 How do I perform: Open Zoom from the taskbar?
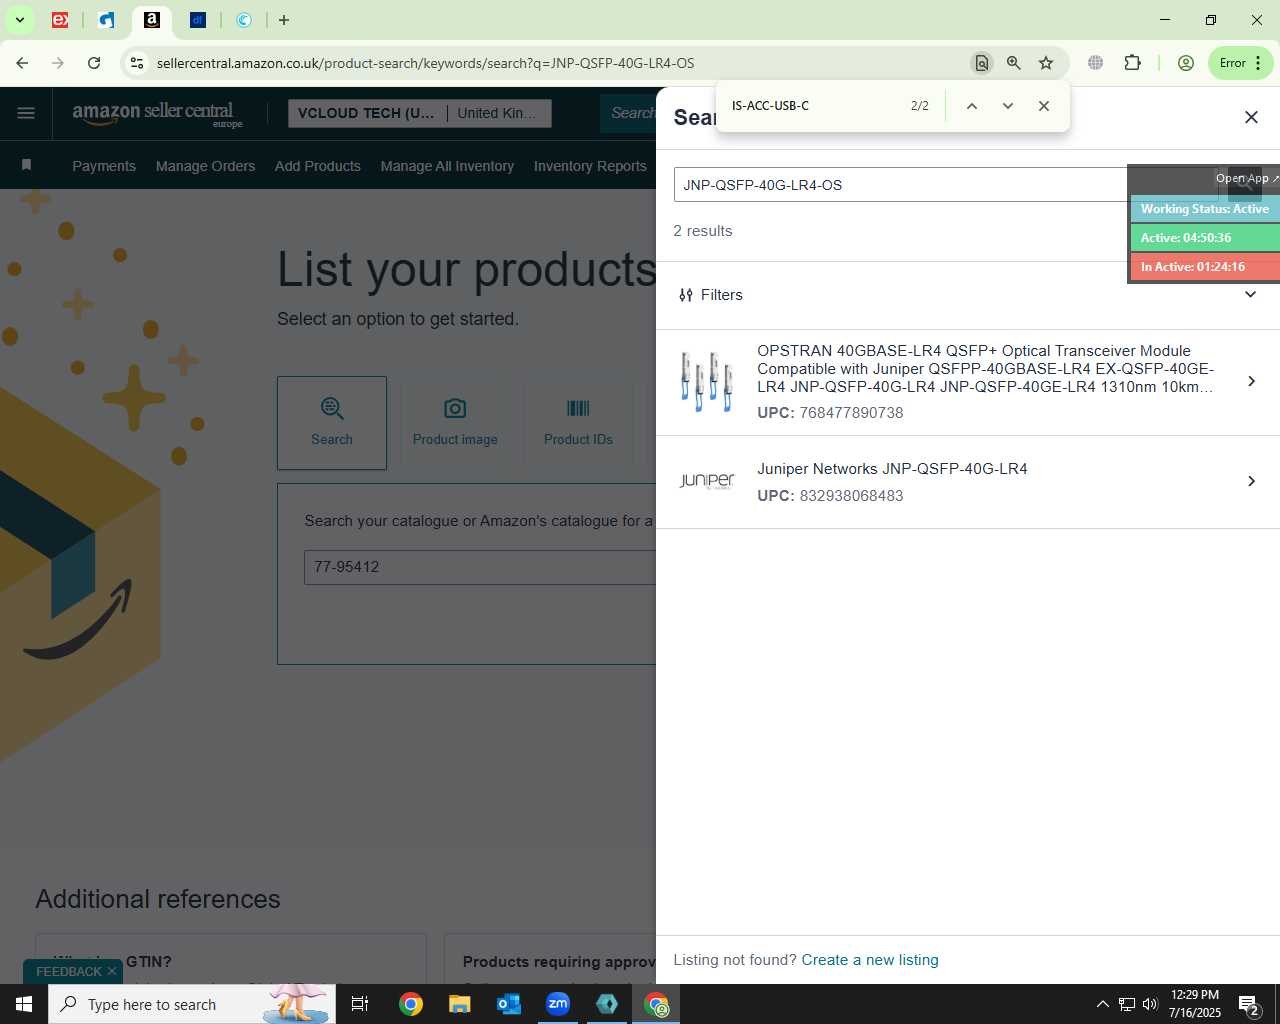[x=558, y=1004]
